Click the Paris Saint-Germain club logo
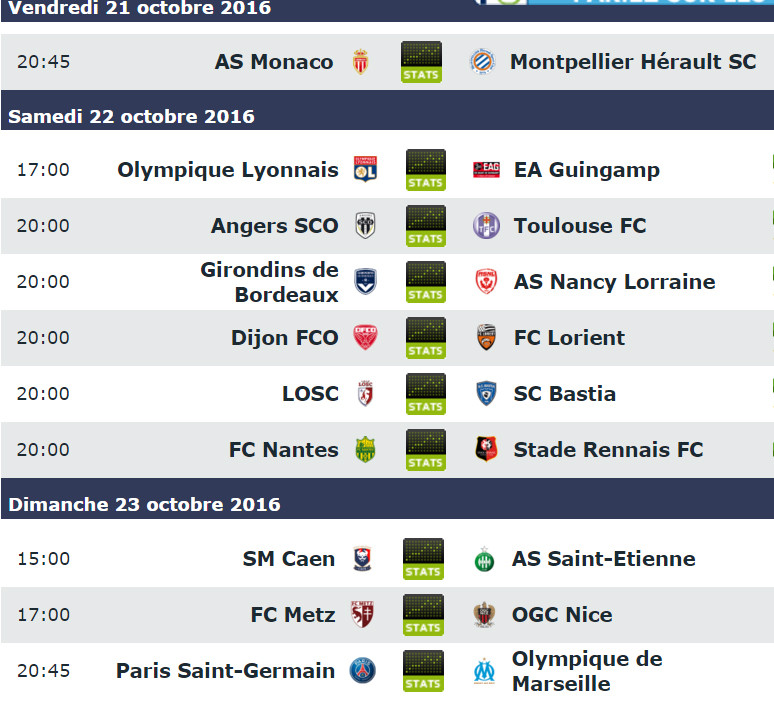Image resolution: width=774 pixels, height=716 pixels. coord(362,671)
